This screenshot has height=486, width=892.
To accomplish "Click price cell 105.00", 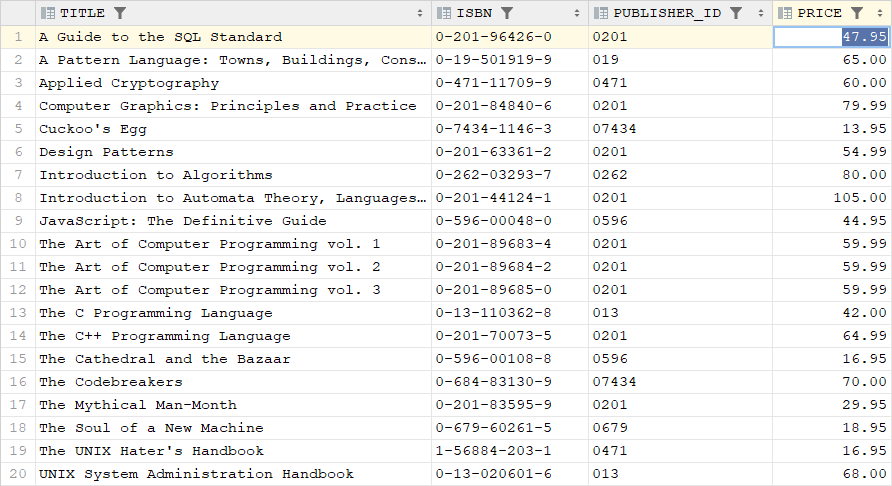I will pos(832,198).
